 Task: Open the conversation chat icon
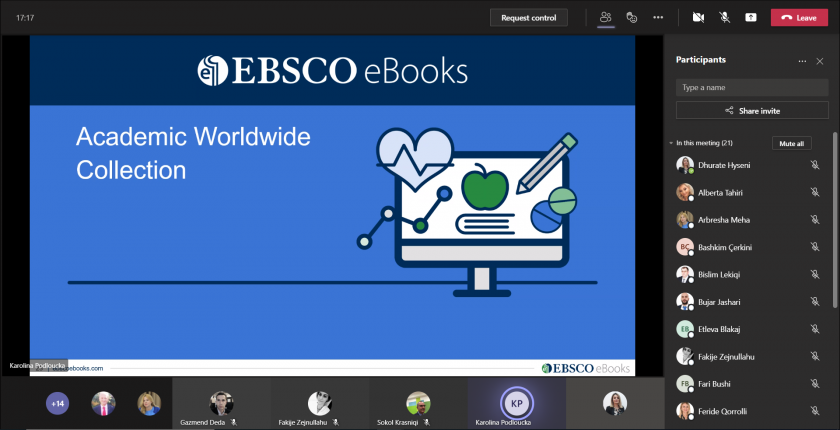click(632, 18)
